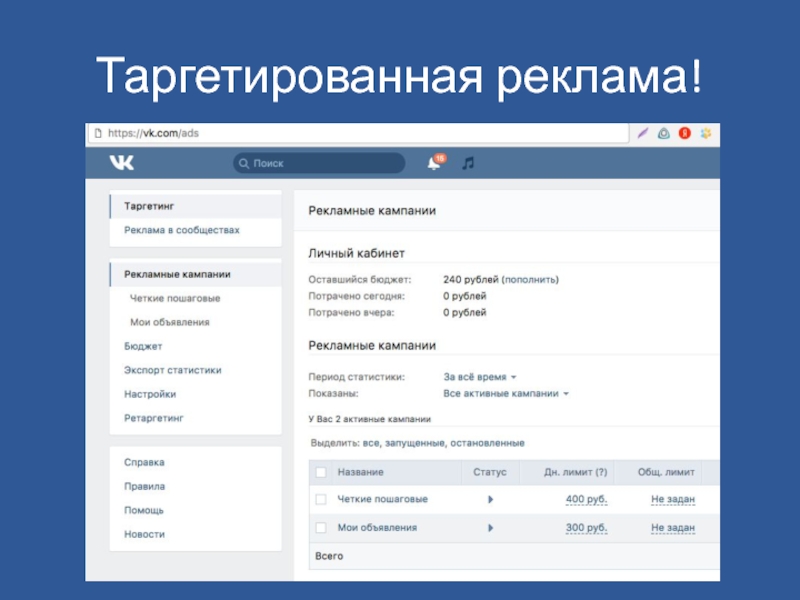Open Реклама в сообществах section
This screenshot has height=600, width=800.
pos(182,230)
